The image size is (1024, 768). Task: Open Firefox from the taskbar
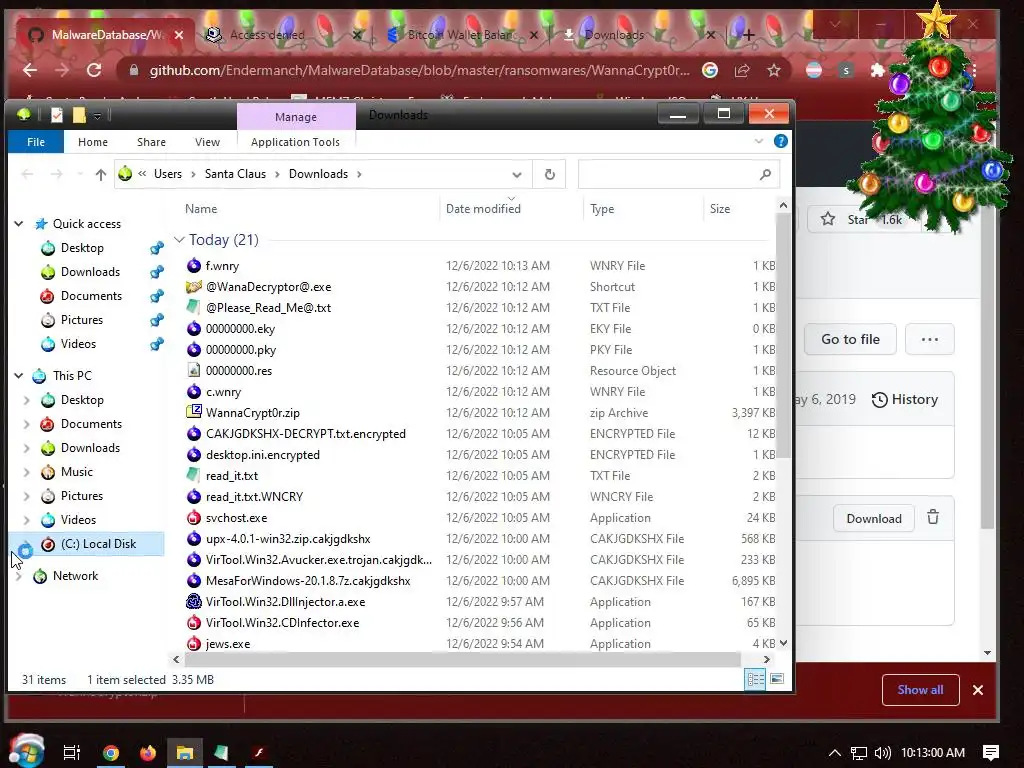(148, 752)
